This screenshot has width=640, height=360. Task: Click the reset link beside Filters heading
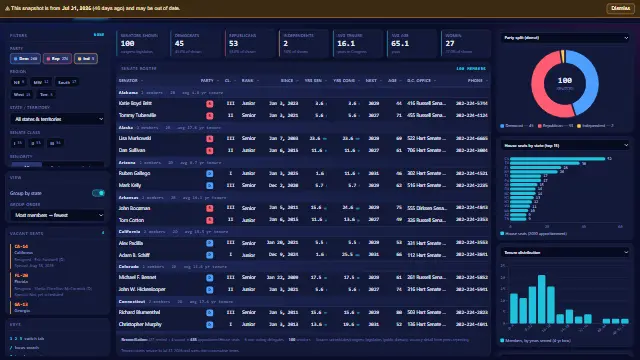(x=99, y=35)
